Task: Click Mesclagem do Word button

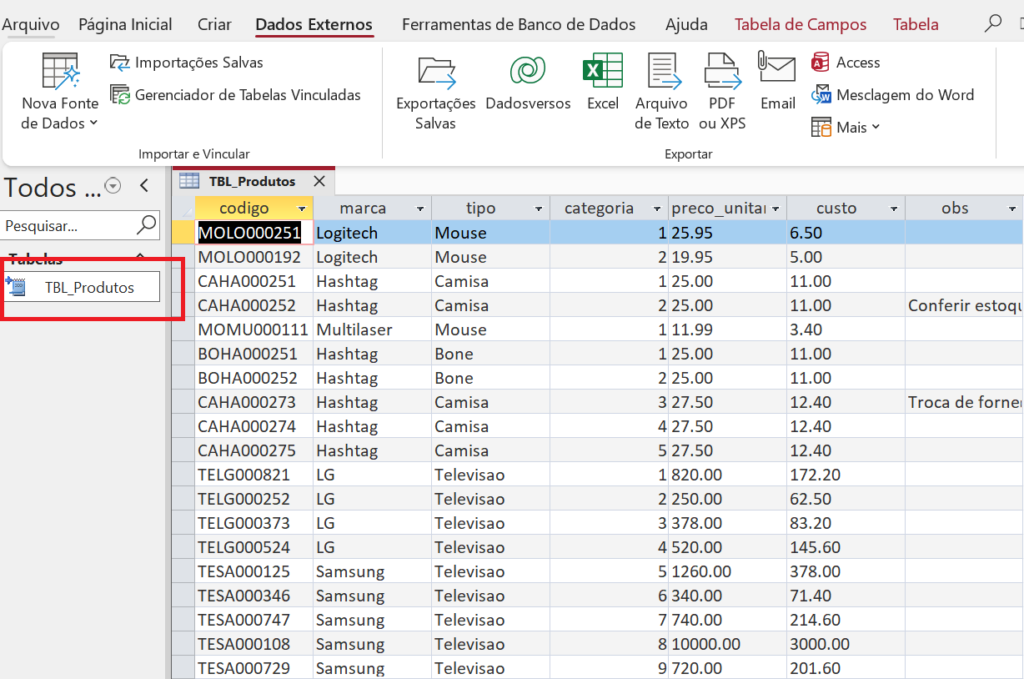Action: [893, 95]
